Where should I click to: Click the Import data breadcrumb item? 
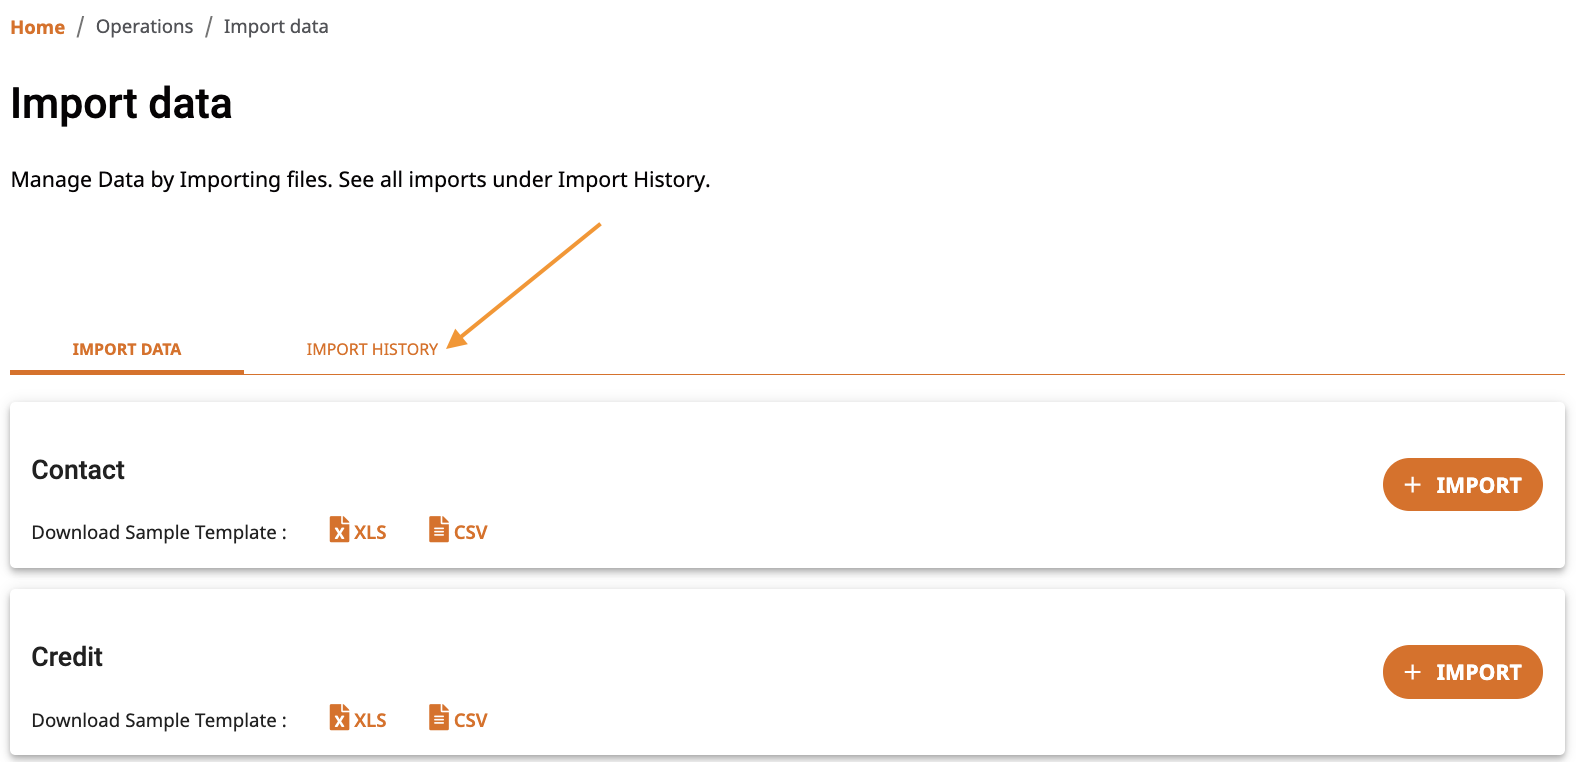pyautogui.click(x=276, y=27)
